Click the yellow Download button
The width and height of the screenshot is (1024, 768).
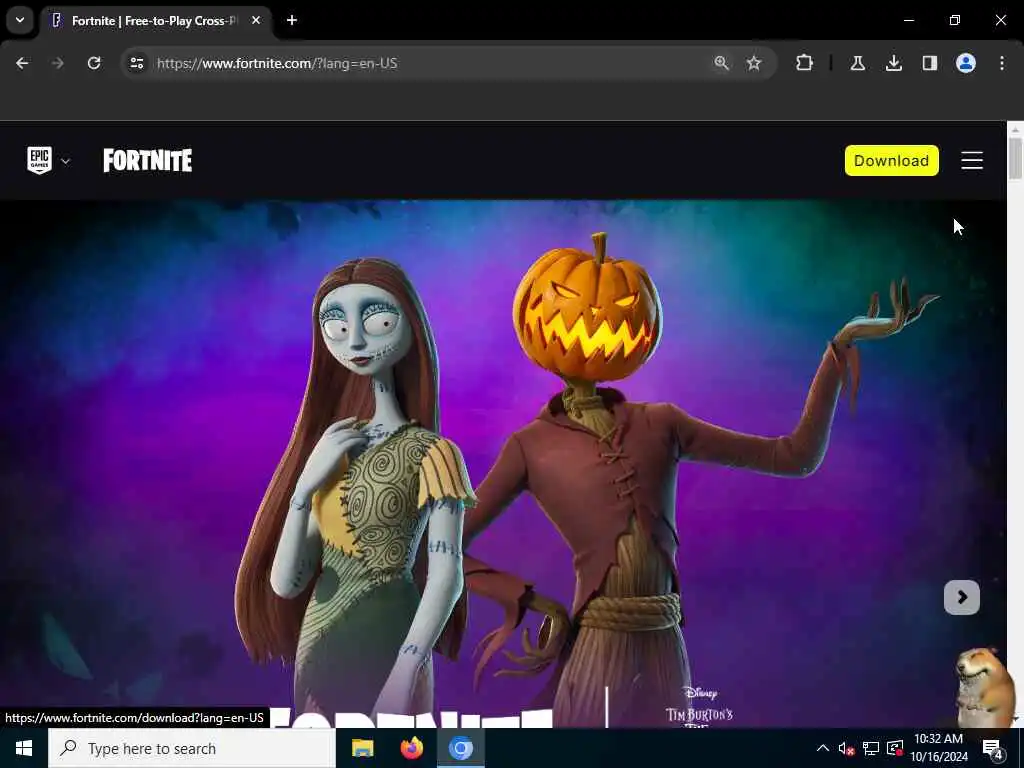click(891, 161)
